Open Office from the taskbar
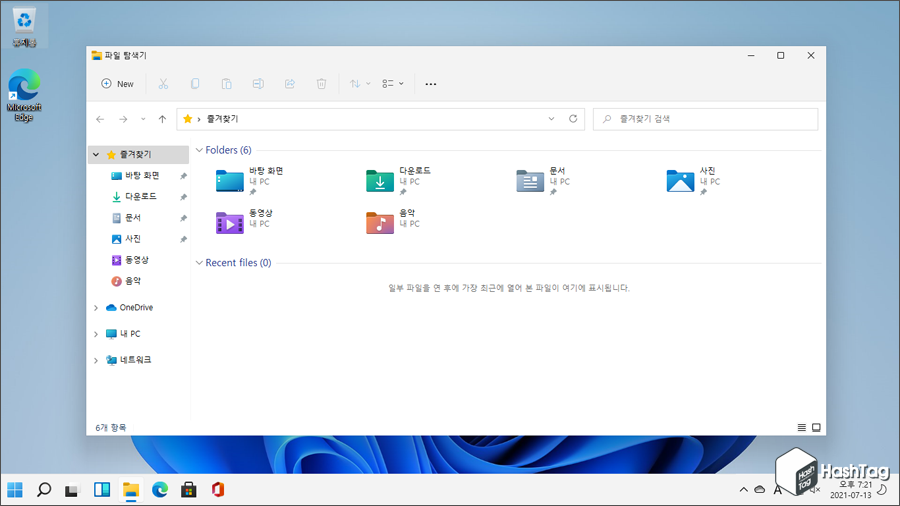The image size is (900, 506). coord(218,490)
